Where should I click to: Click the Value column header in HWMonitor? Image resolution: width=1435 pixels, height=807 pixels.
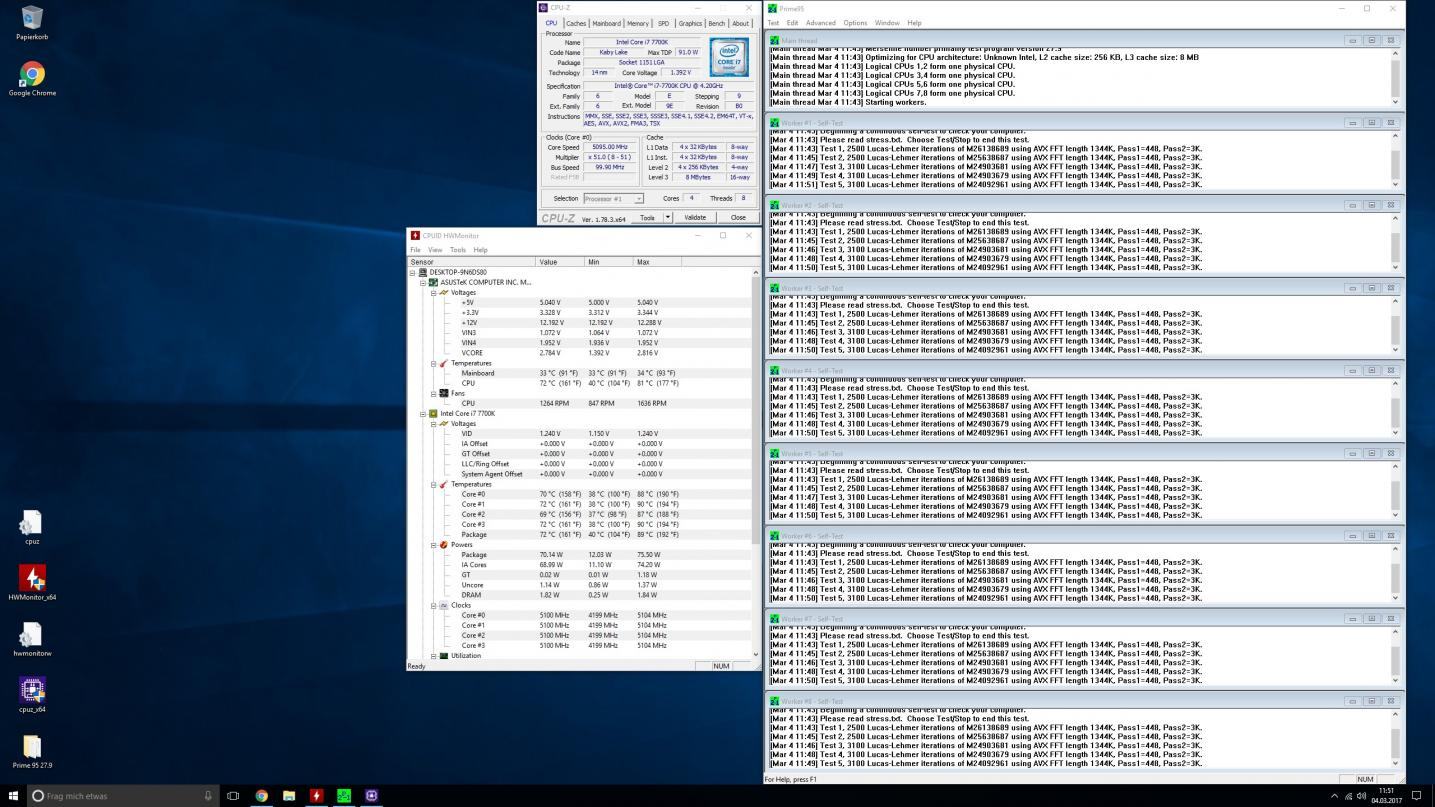(560, 262)
